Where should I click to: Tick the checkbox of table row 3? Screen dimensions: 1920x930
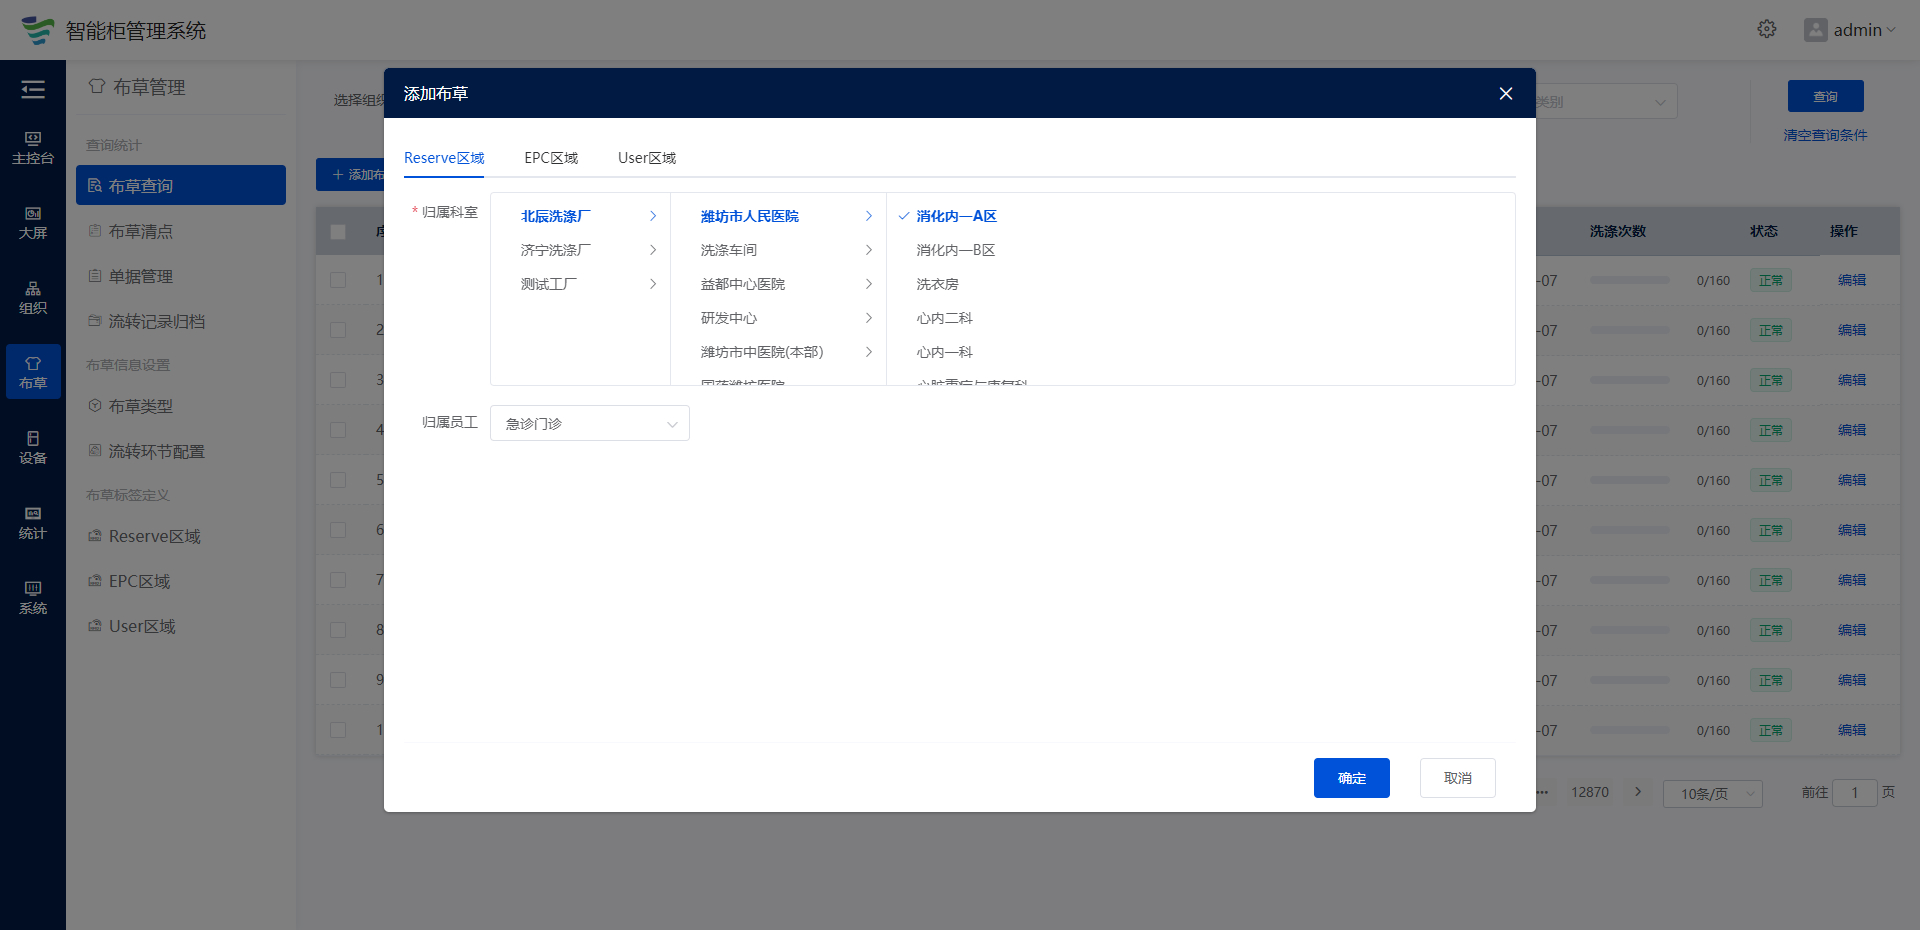click(338, 380)
